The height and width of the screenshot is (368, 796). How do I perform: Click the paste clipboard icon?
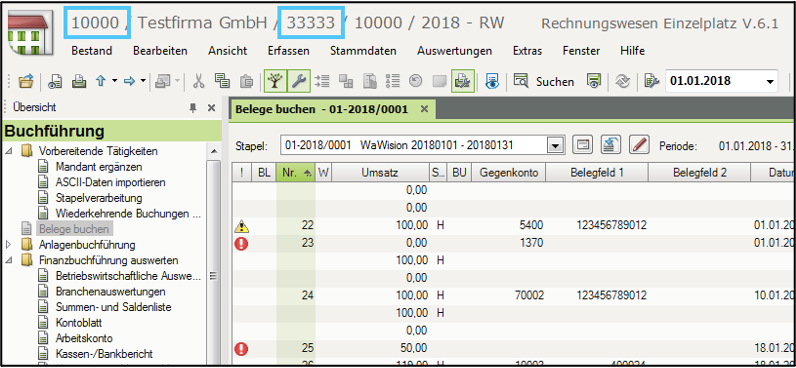[246, 81]
